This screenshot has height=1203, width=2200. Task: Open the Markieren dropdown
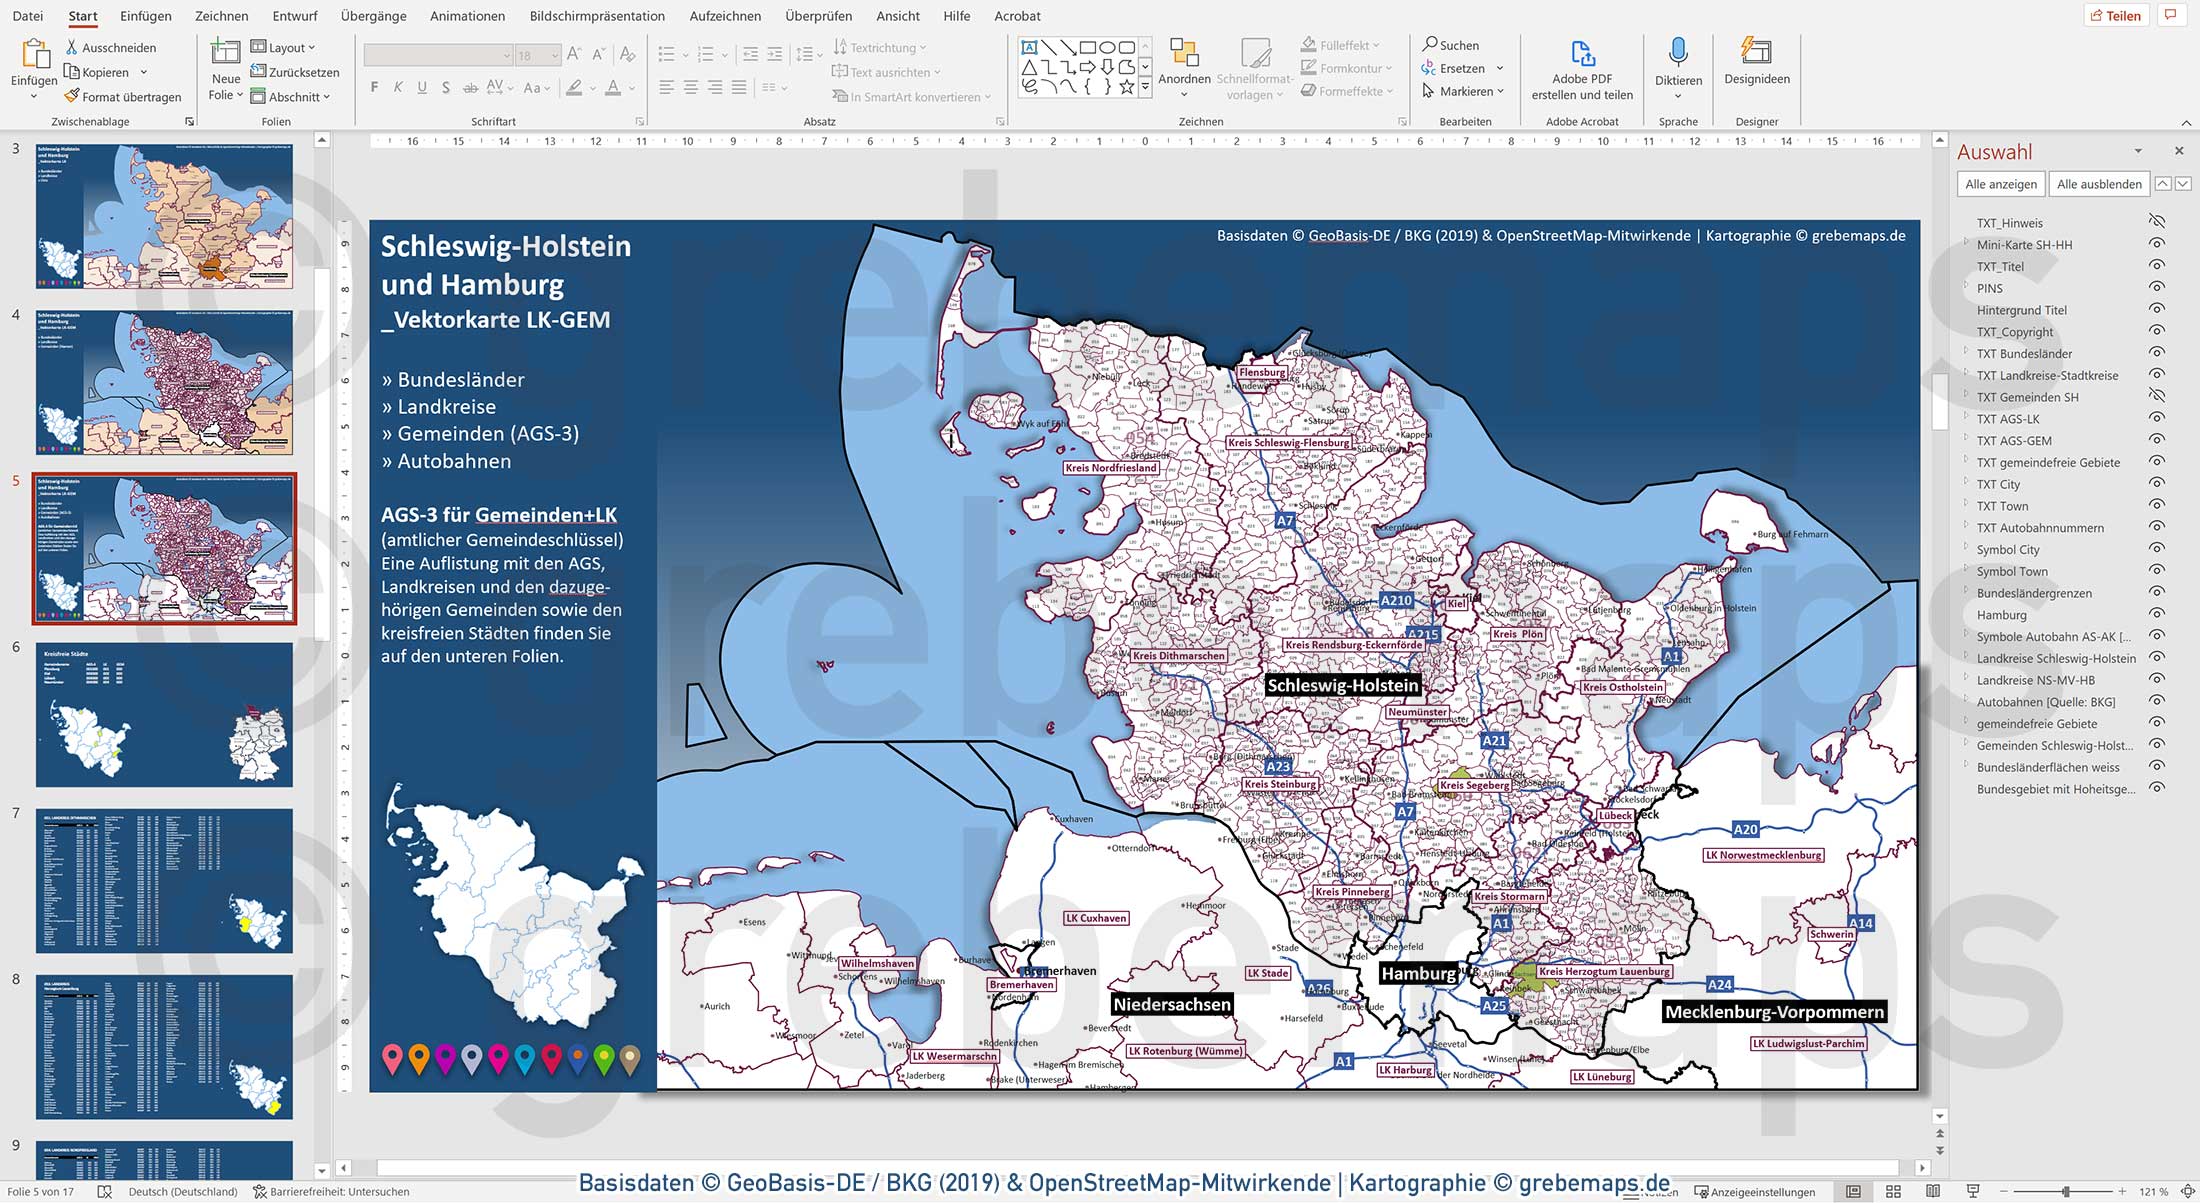[x=1463, y=91]
